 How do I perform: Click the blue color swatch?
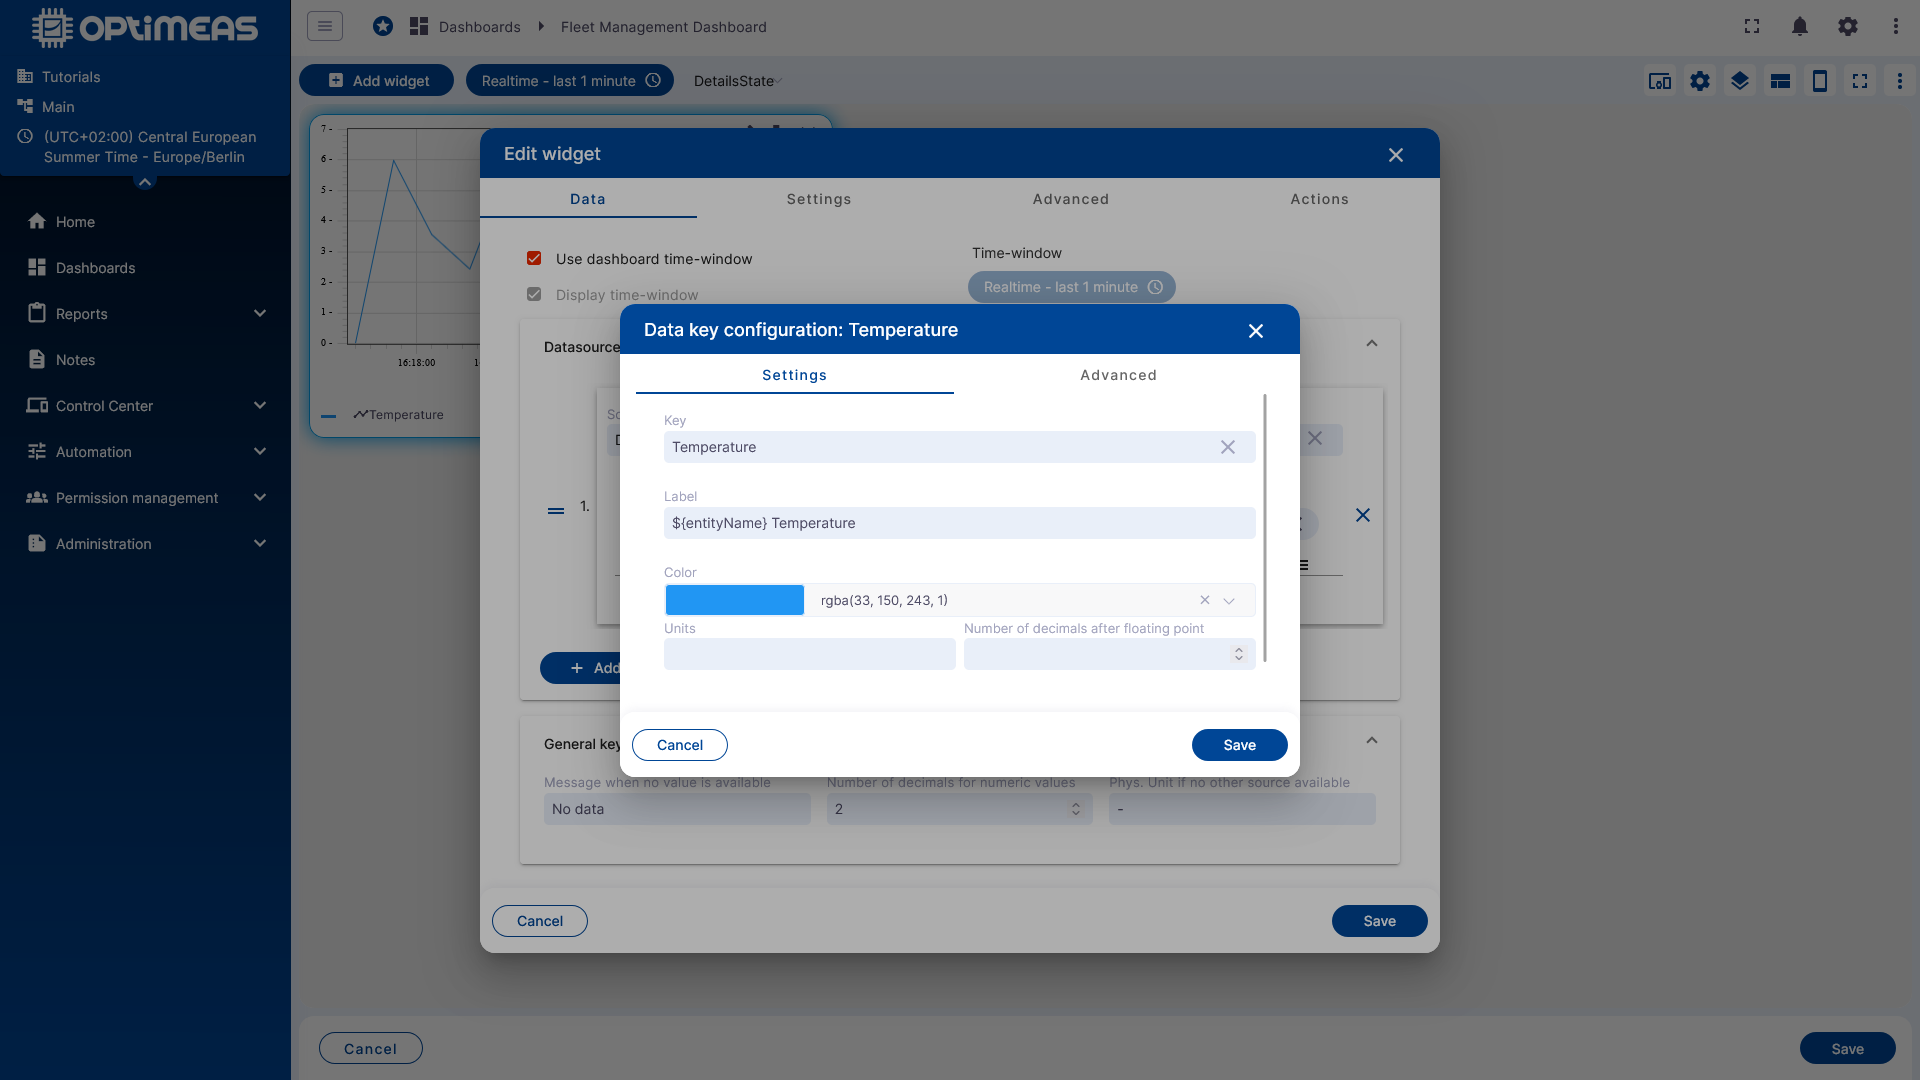[x=735, y=600]
